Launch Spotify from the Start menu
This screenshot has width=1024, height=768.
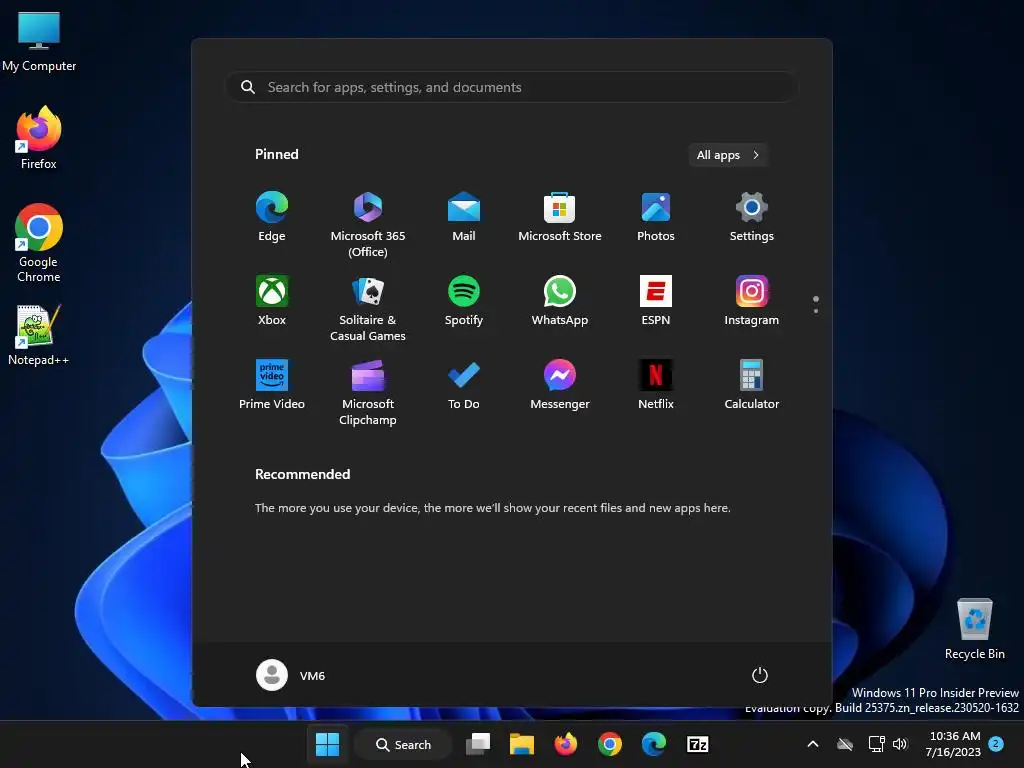pos(464,300)
